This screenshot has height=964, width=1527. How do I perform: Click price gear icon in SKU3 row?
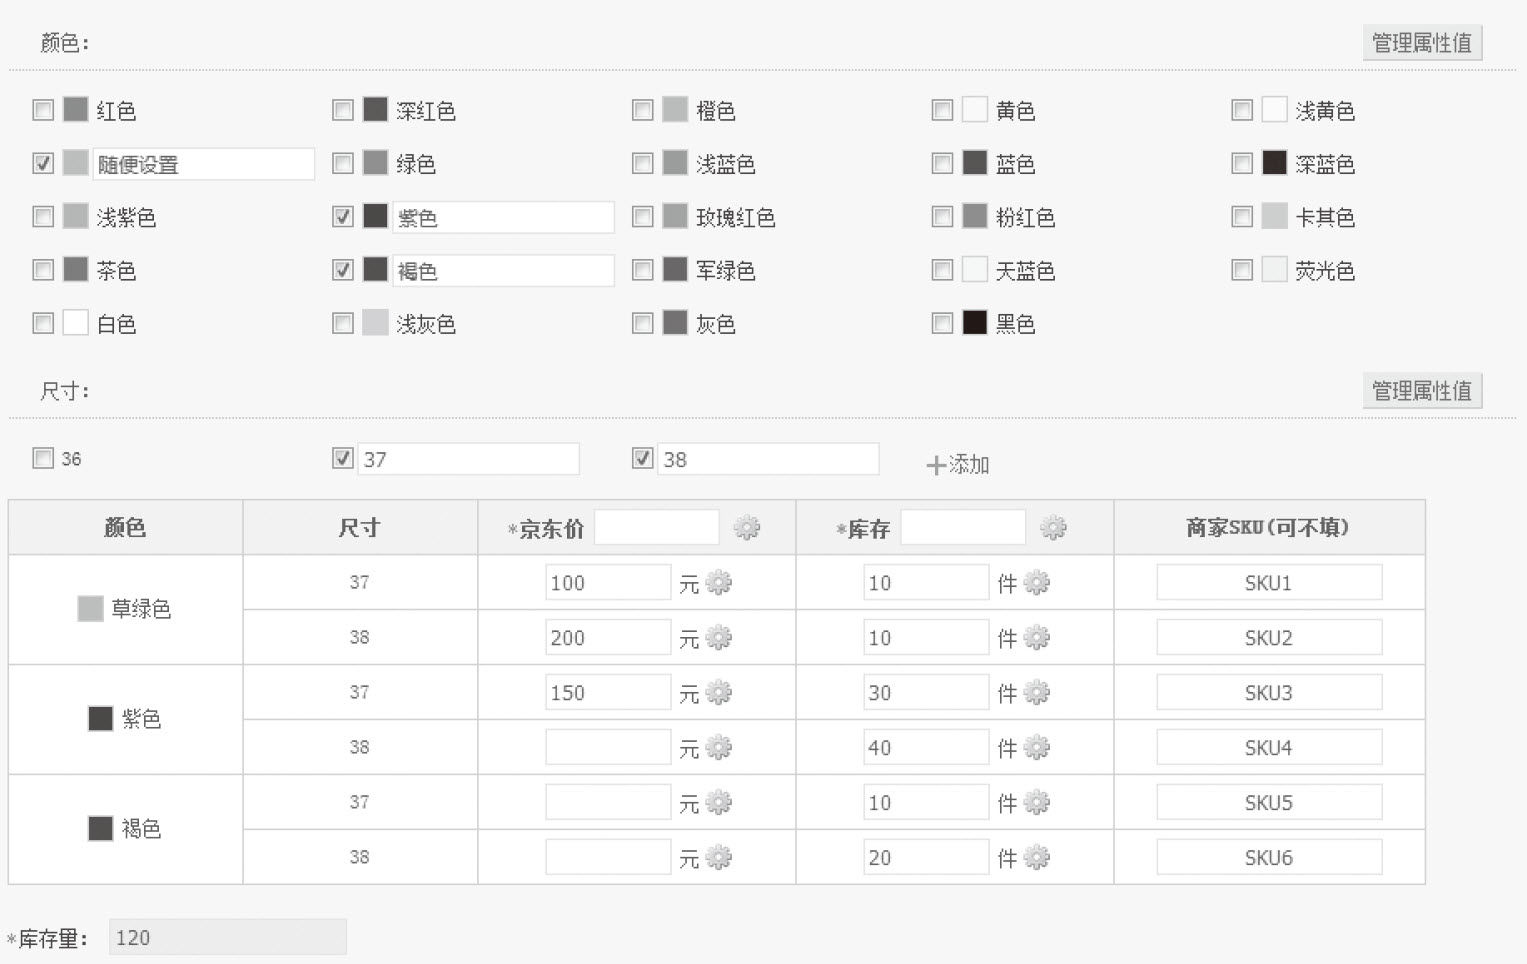tap(719, 693)
